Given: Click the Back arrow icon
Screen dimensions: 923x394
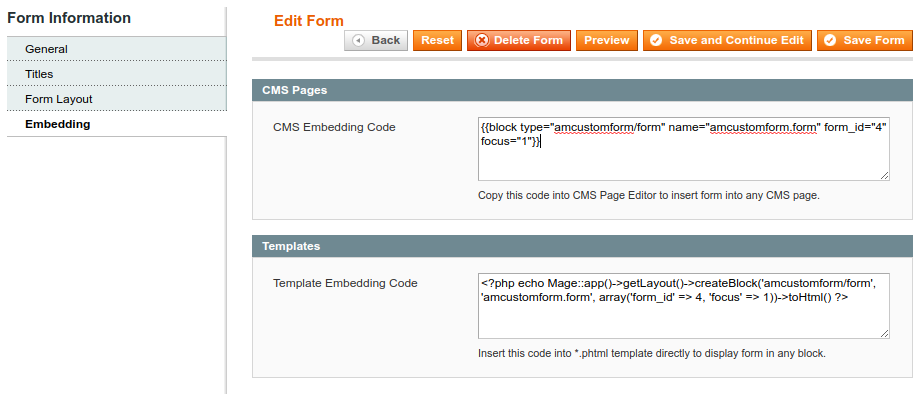Looking at the screenshot, I should (358, 41).
